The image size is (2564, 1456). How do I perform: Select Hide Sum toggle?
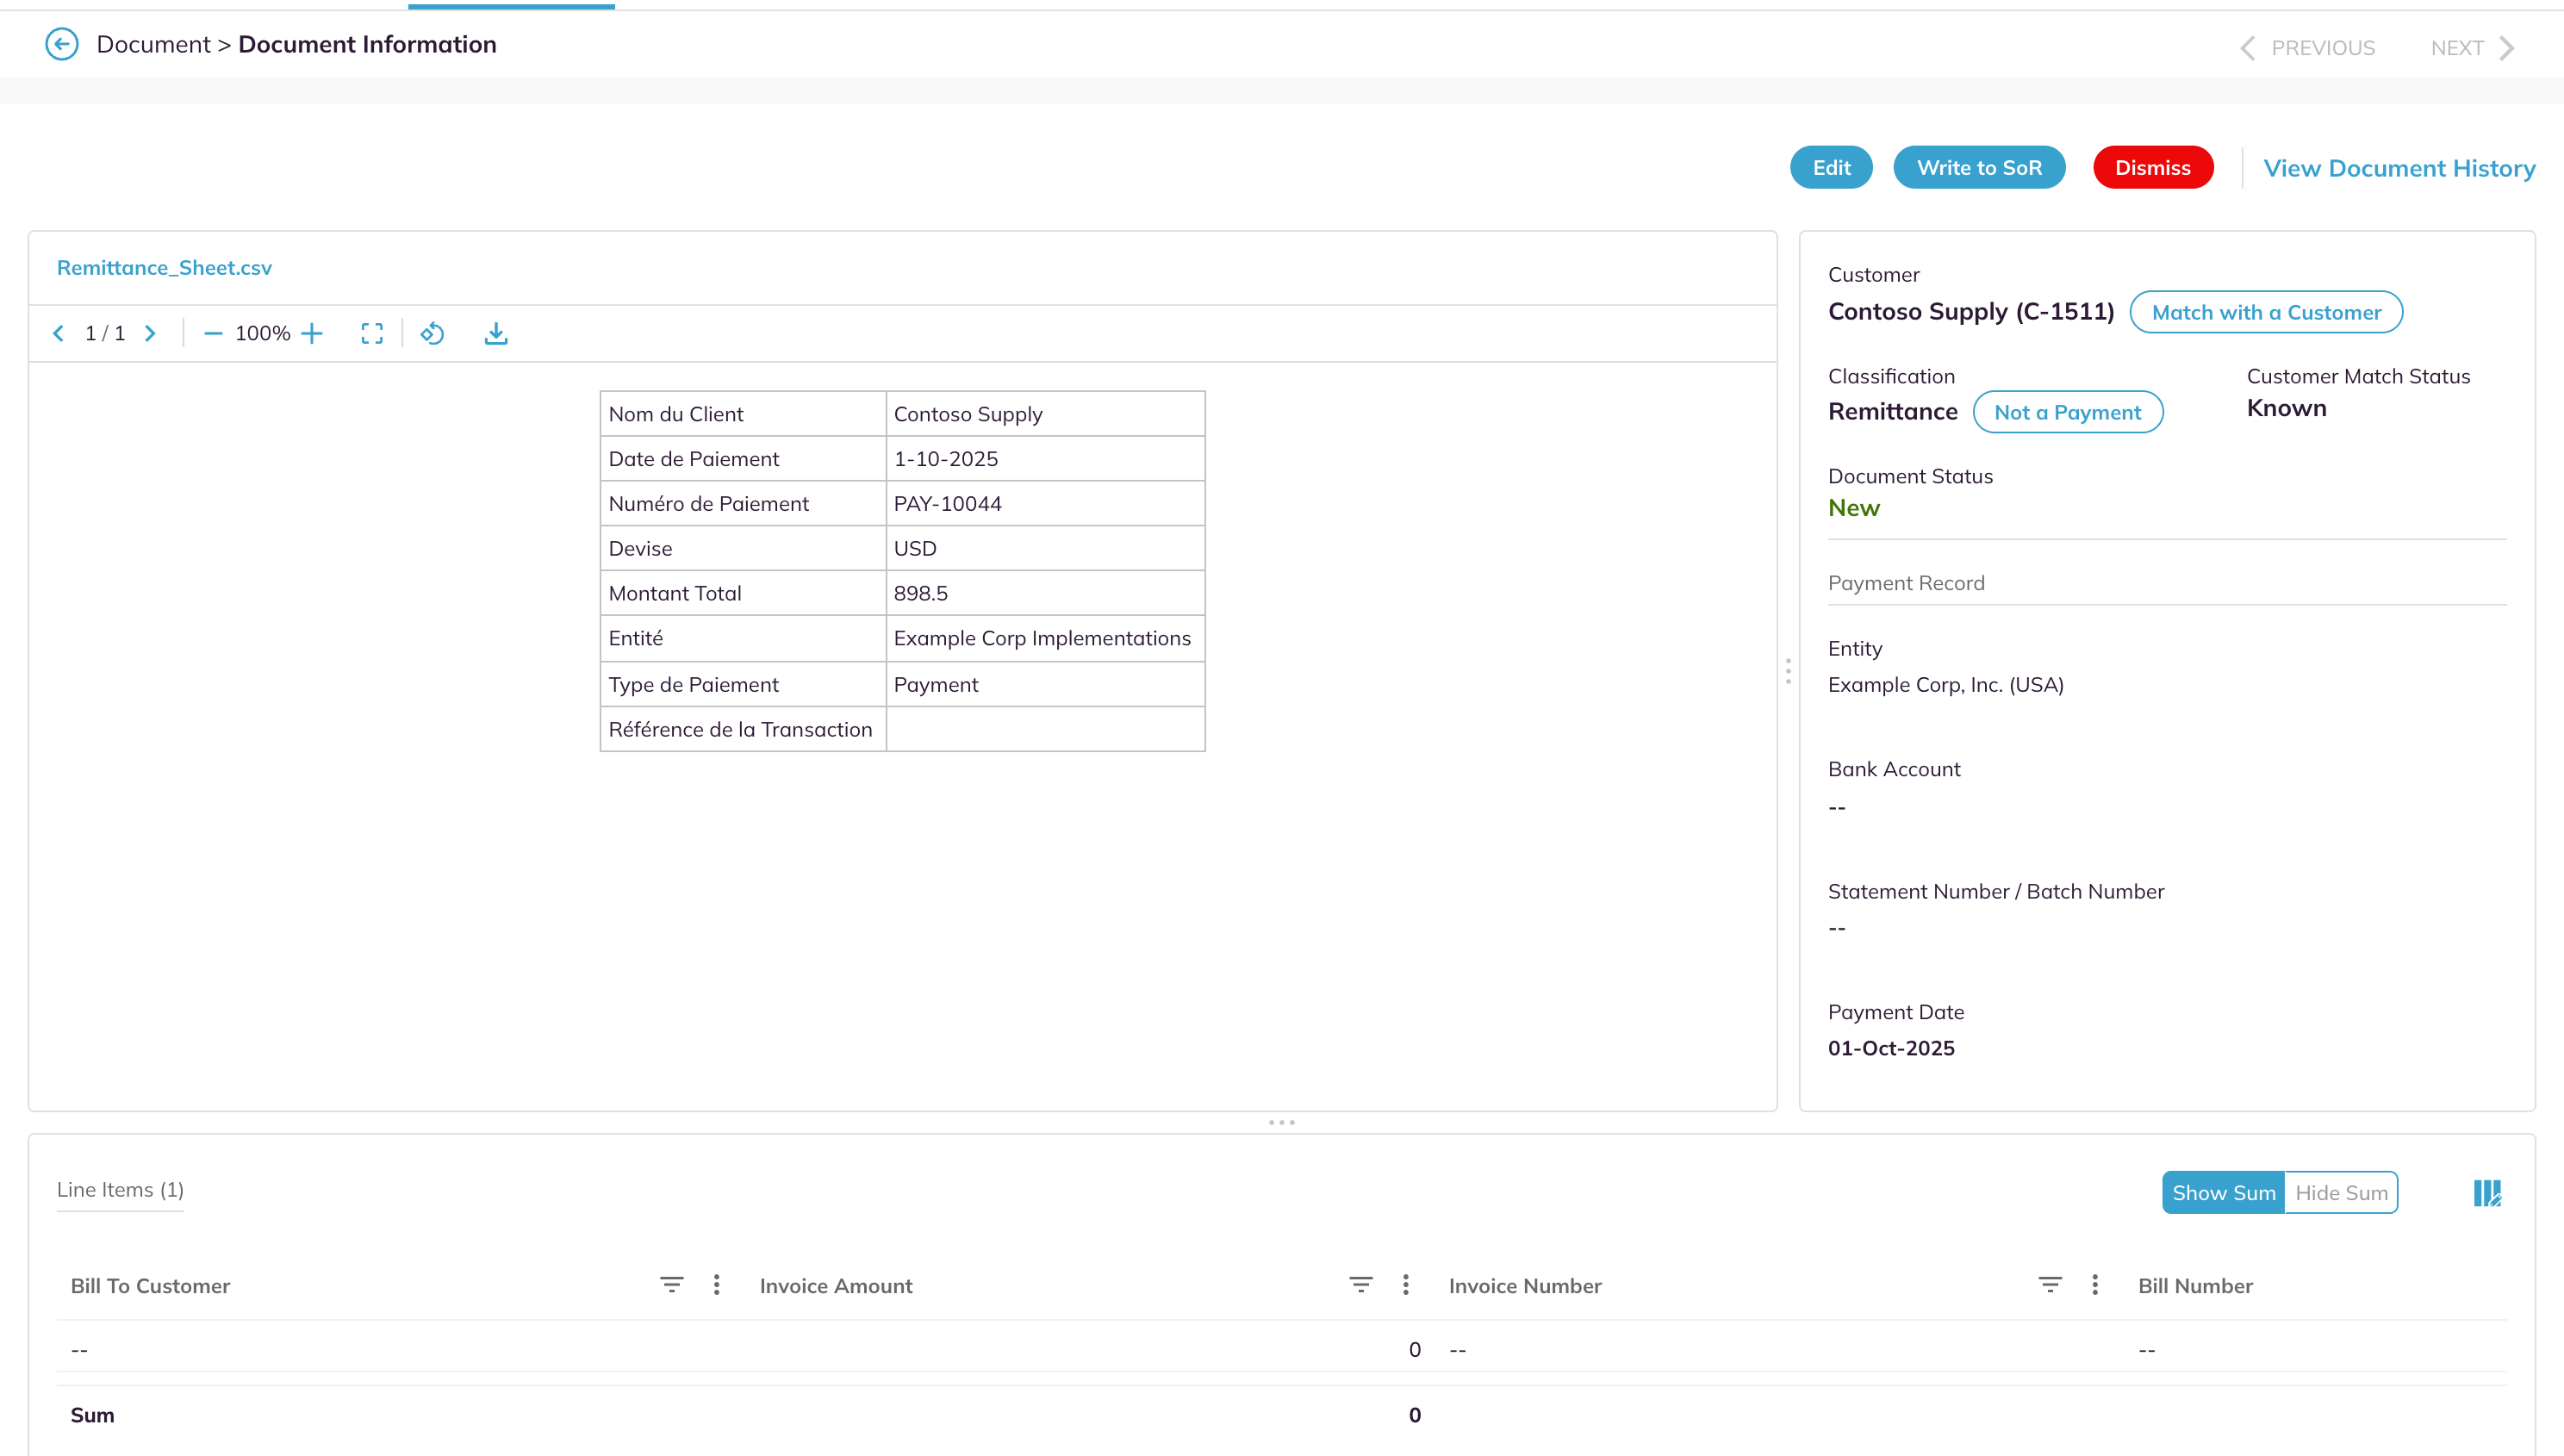point(2341,1192)
